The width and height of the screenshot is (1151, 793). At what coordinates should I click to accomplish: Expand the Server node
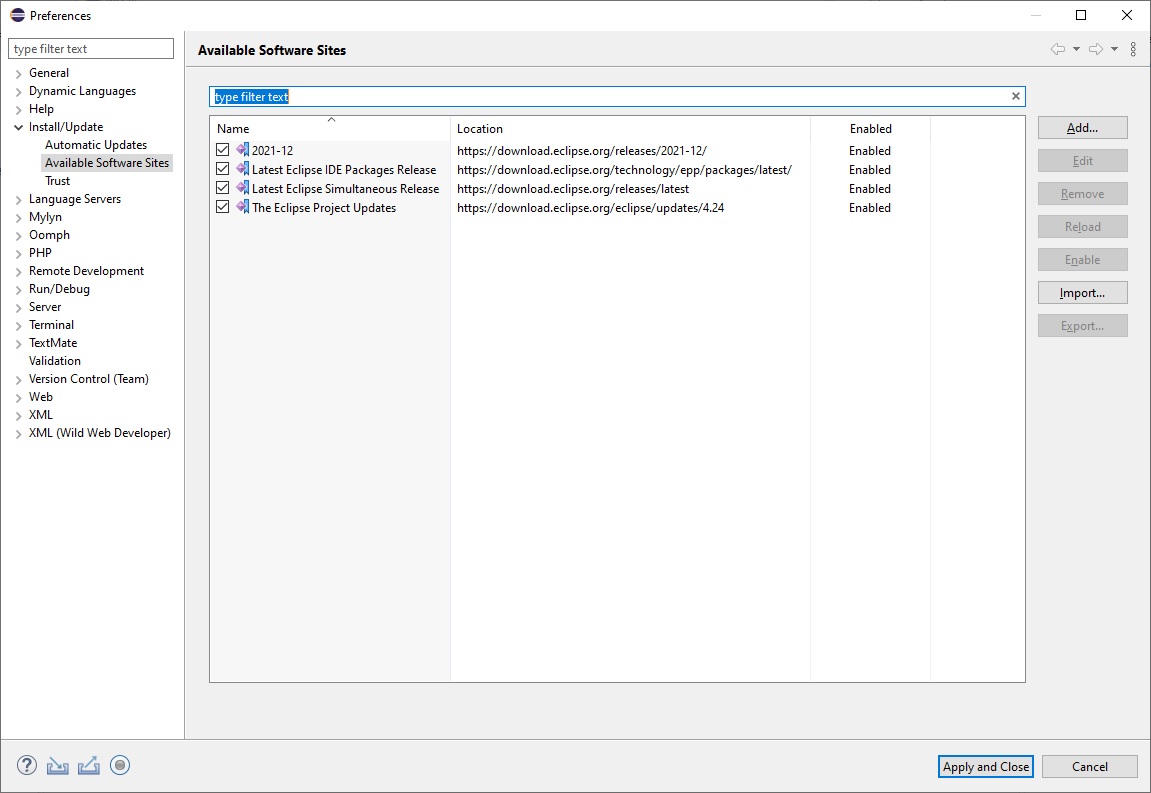coord(18,308)
